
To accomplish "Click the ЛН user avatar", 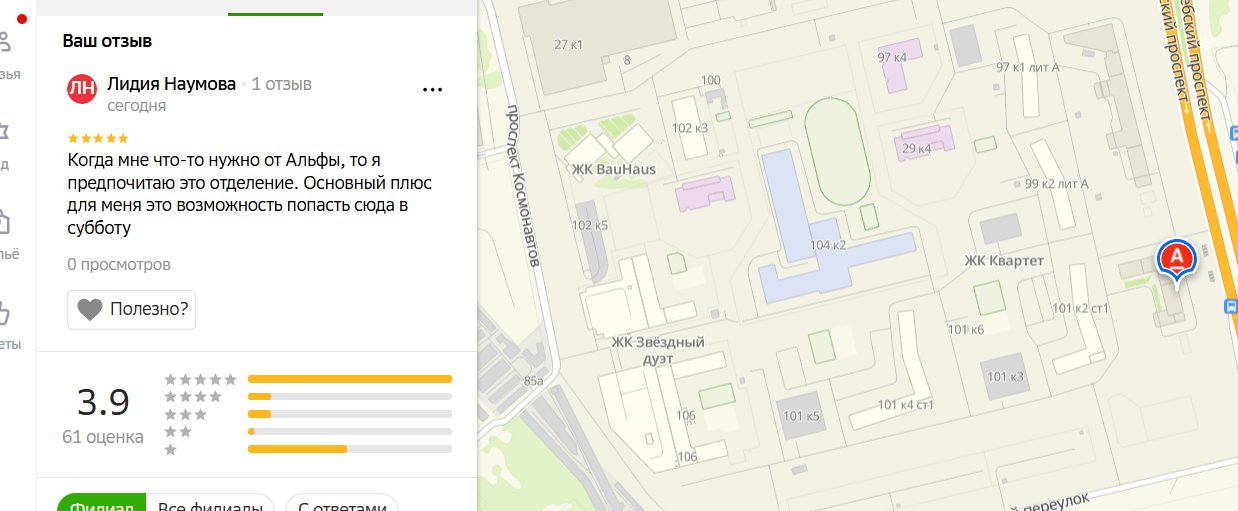I will 82,88.
